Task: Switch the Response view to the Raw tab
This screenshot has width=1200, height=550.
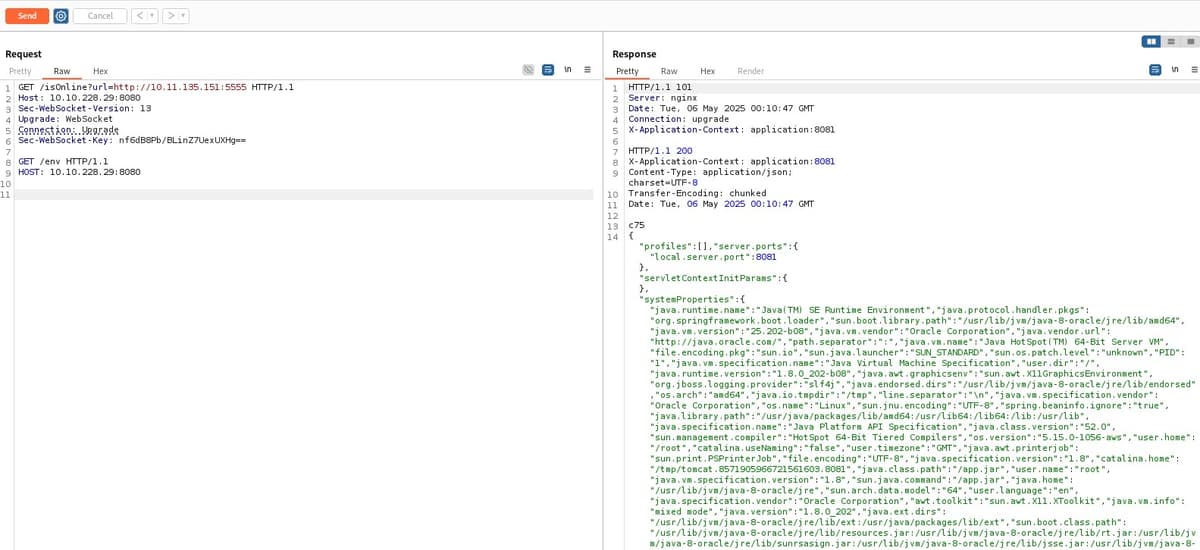Action: [x=669, y=71]
